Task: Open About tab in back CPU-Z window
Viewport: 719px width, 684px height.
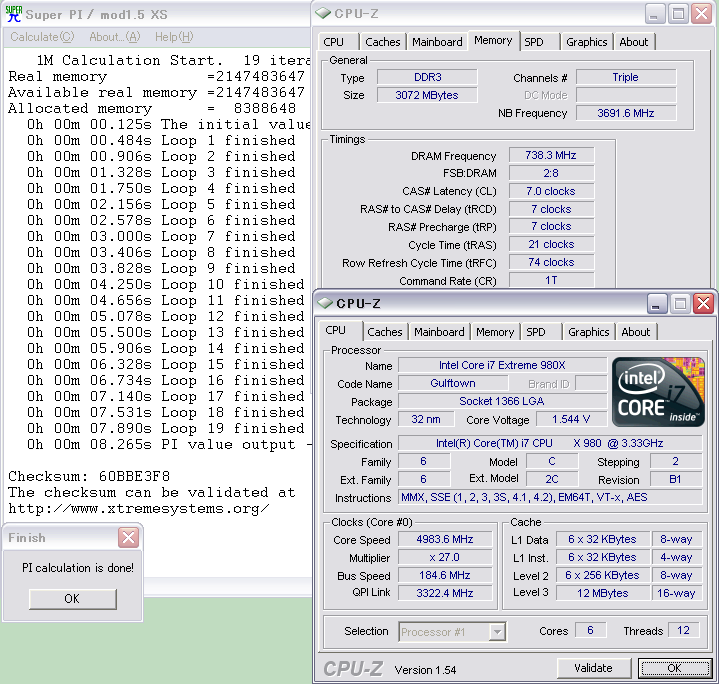Action: tap(634, 42)
